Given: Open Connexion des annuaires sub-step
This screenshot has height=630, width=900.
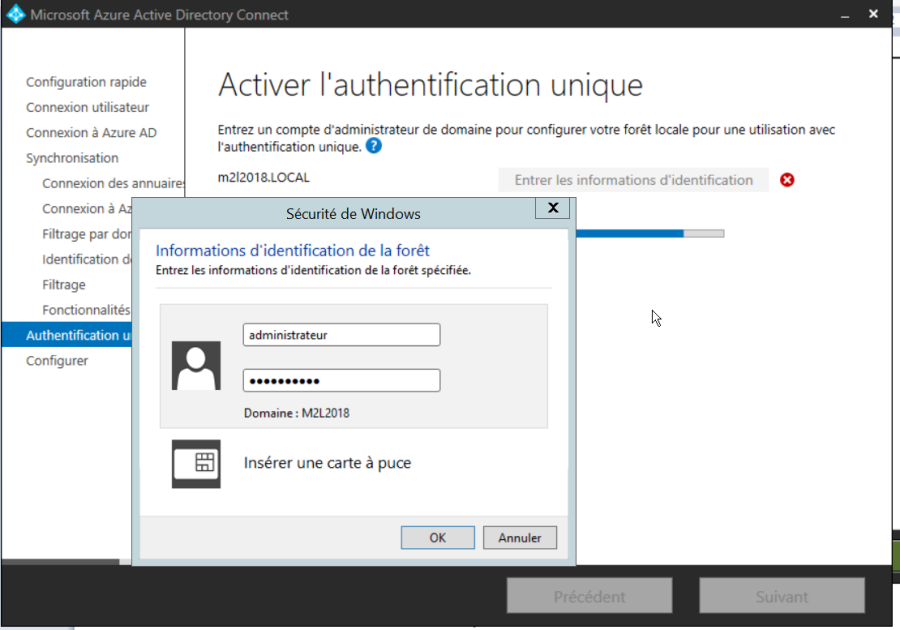Looking at the screenshot, I should pyautogui.click(x=113, y=183).
